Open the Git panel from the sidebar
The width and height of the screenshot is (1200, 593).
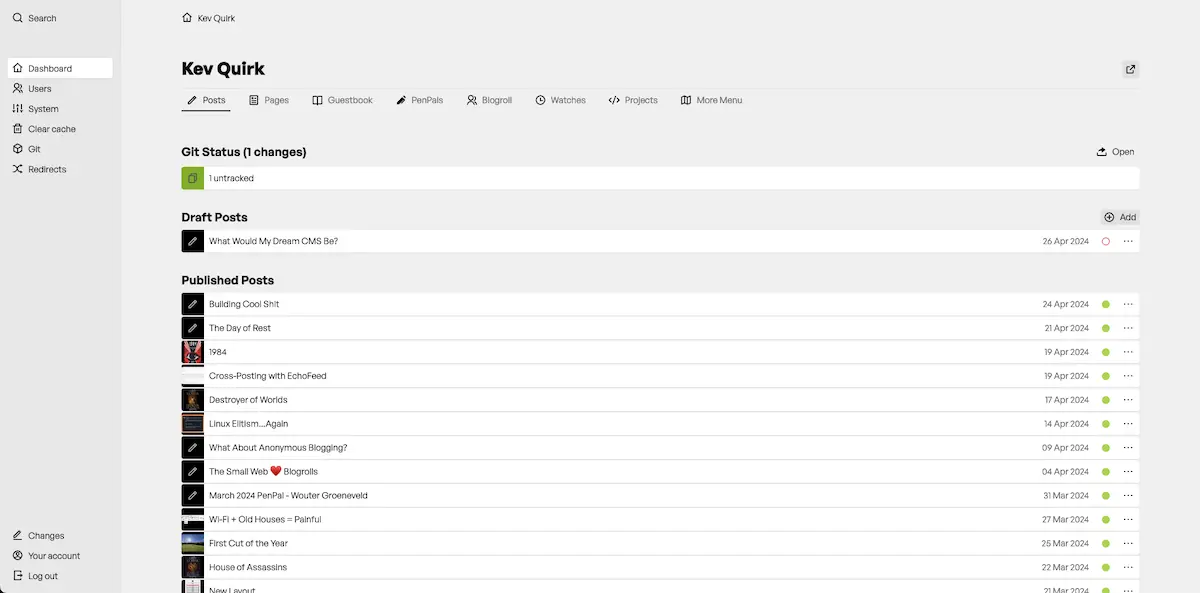(34, 149)
